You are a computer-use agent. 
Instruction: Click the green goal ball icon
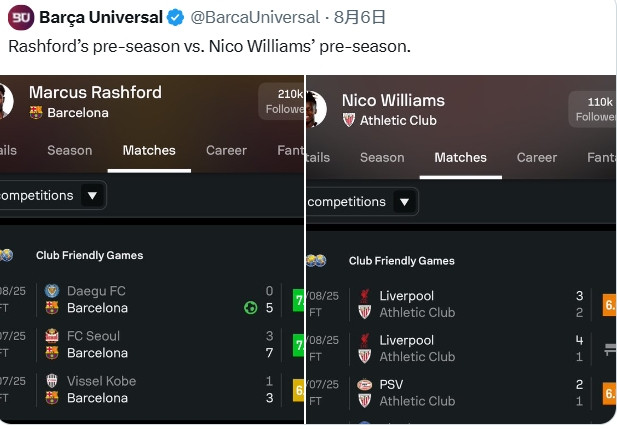(x=250, y=308)
